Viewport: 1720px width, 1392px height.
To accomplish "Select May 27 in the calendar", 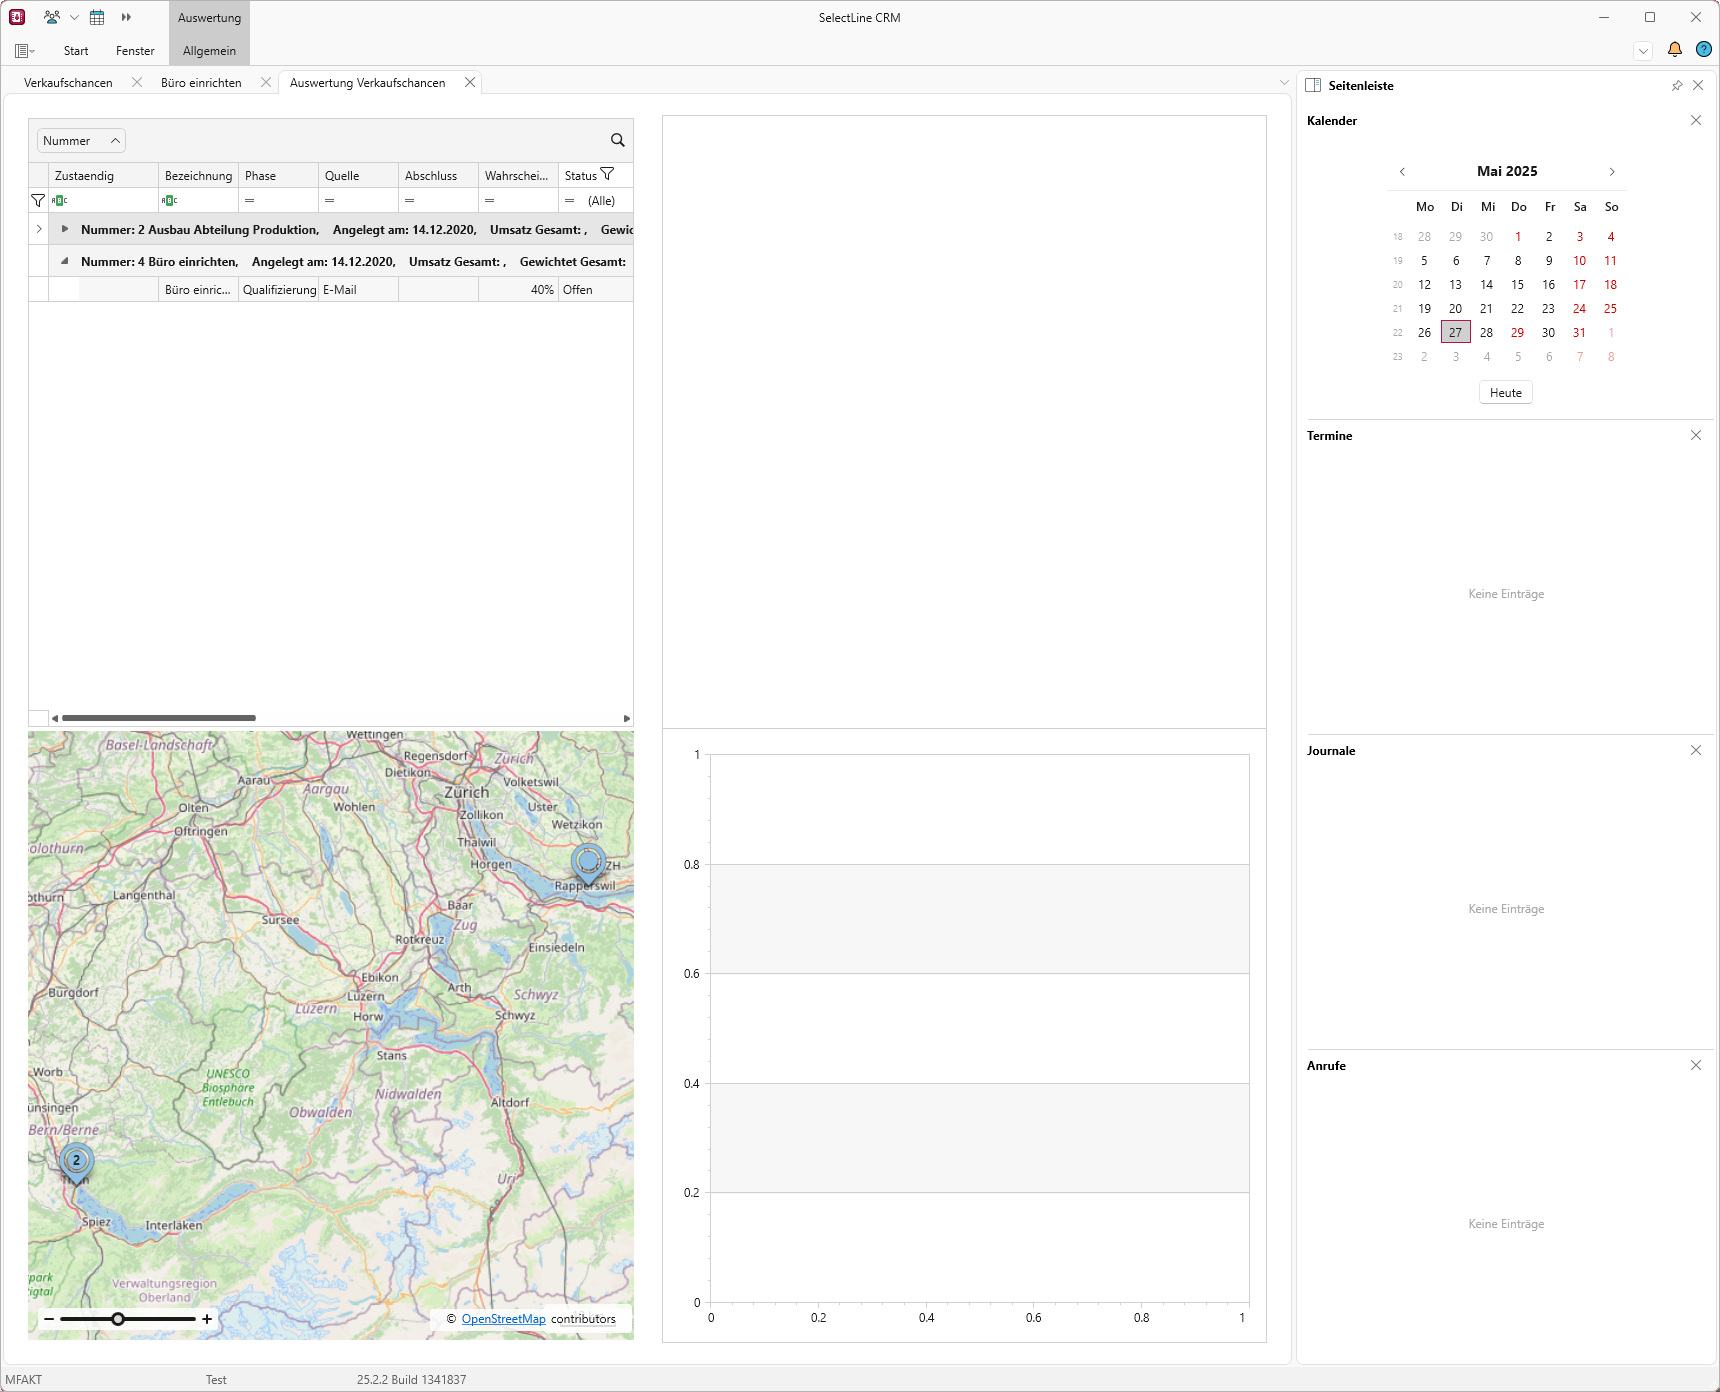I will [1455, 332].
